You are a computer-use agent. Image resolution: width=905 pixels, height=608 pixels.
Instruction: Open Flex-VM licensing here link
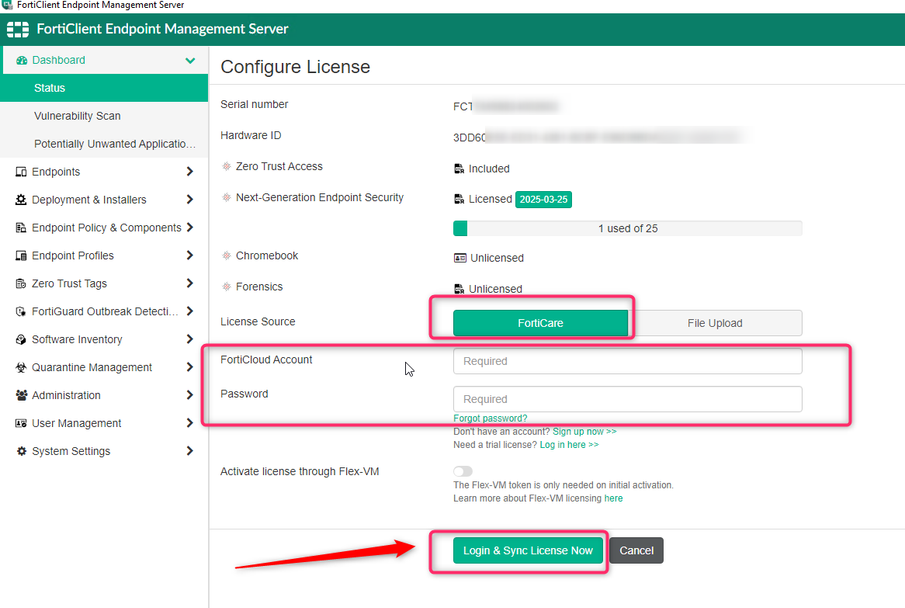614,498
